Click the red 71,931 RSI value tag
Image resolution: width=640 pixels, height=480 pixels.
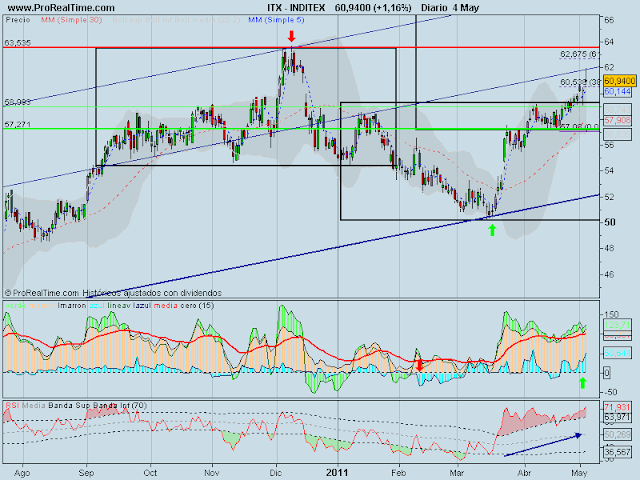(x=618, y=407)
